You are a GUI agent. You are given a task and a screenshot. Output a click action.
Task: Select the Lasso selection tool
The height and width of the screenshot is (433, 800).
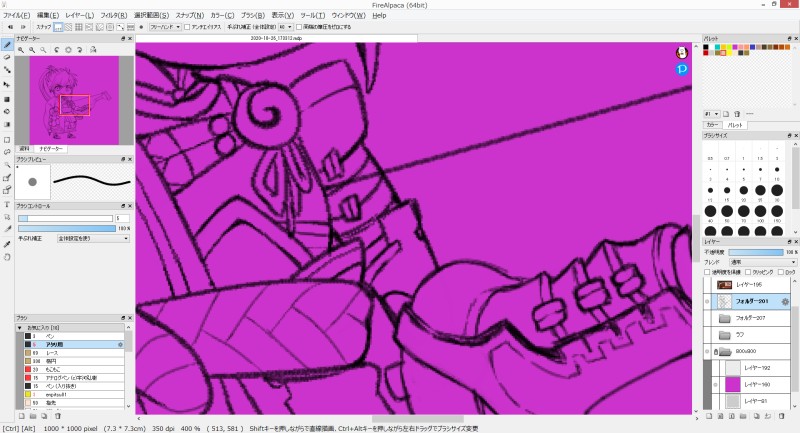click(x=7, y=152)
